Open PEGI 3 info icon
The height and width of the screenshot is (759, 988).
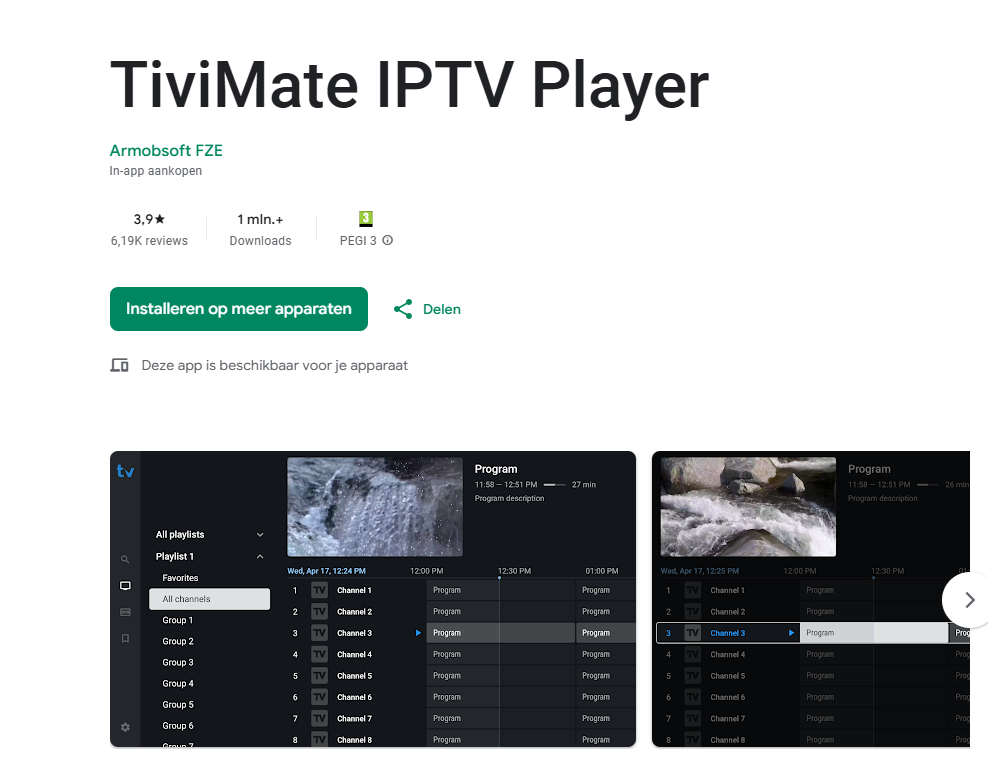[388, 240]
